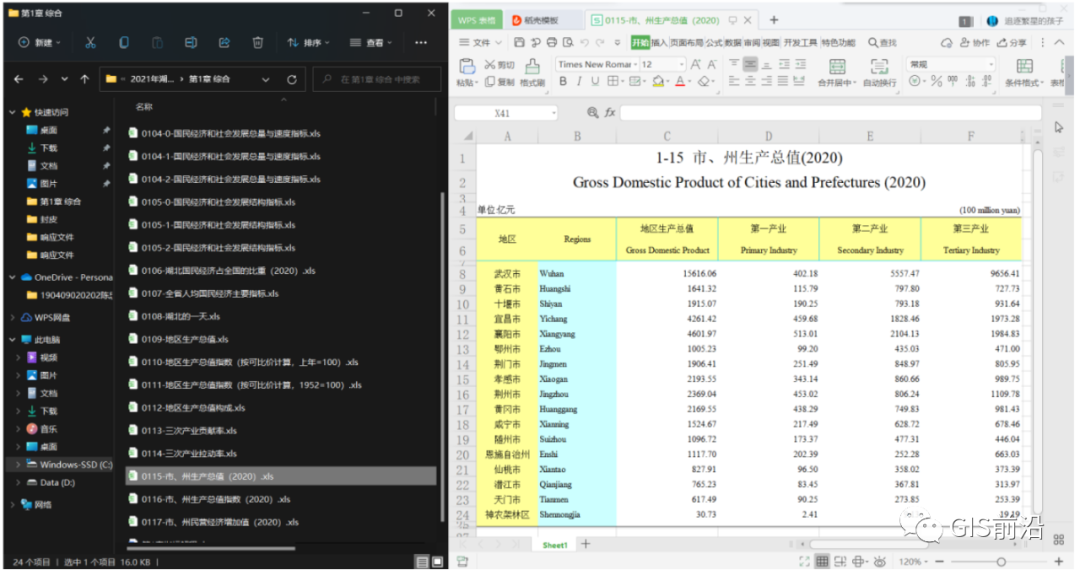
Task: Toggle Underline formatting in WPS
Action: pyautogui.click(x=595, y=81)
